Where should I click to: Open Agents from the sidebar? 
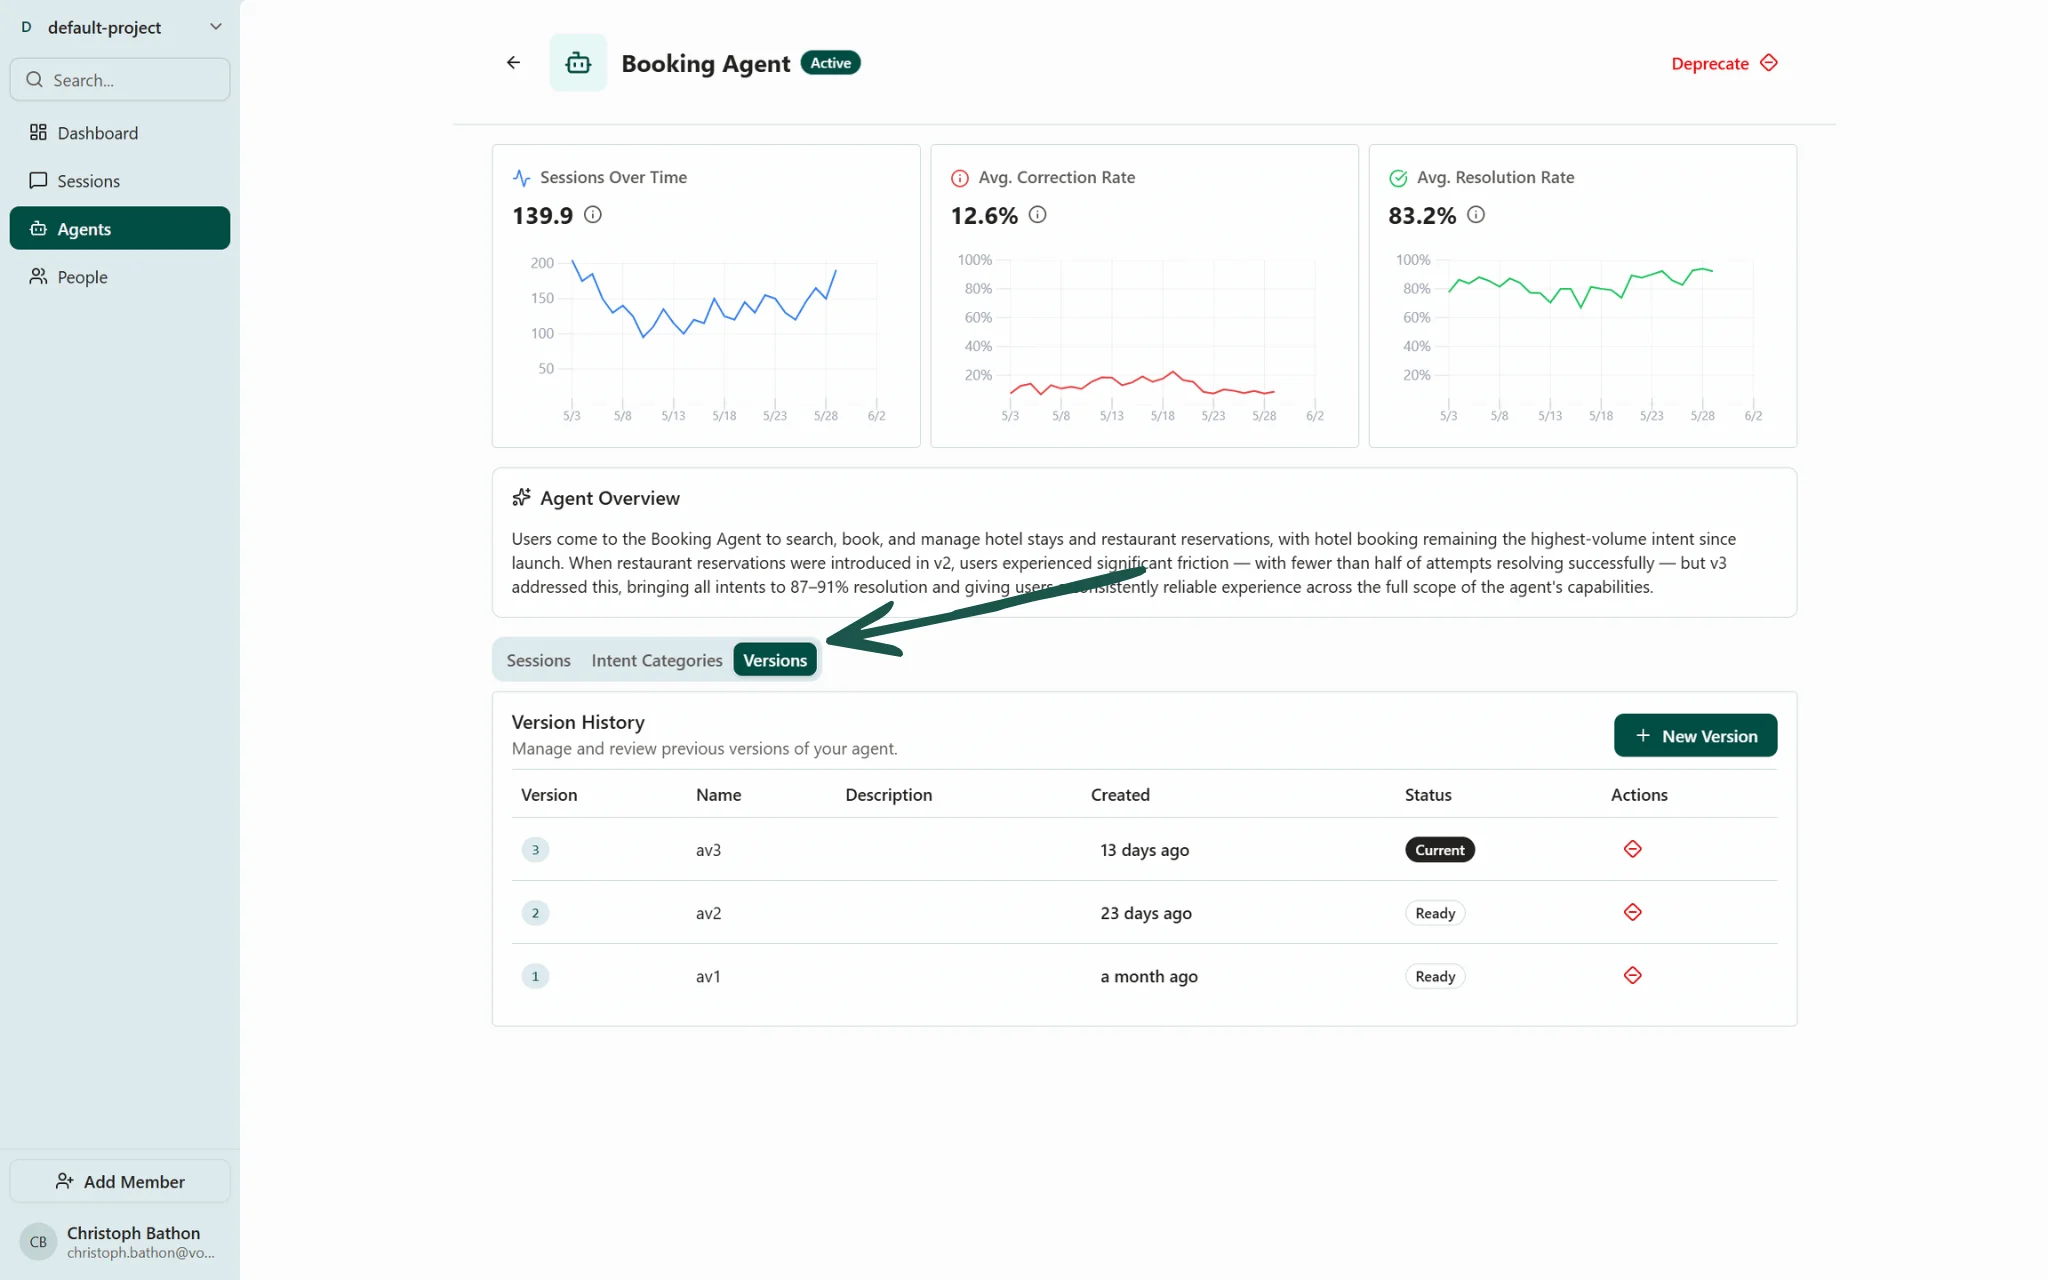click(120, 228)
